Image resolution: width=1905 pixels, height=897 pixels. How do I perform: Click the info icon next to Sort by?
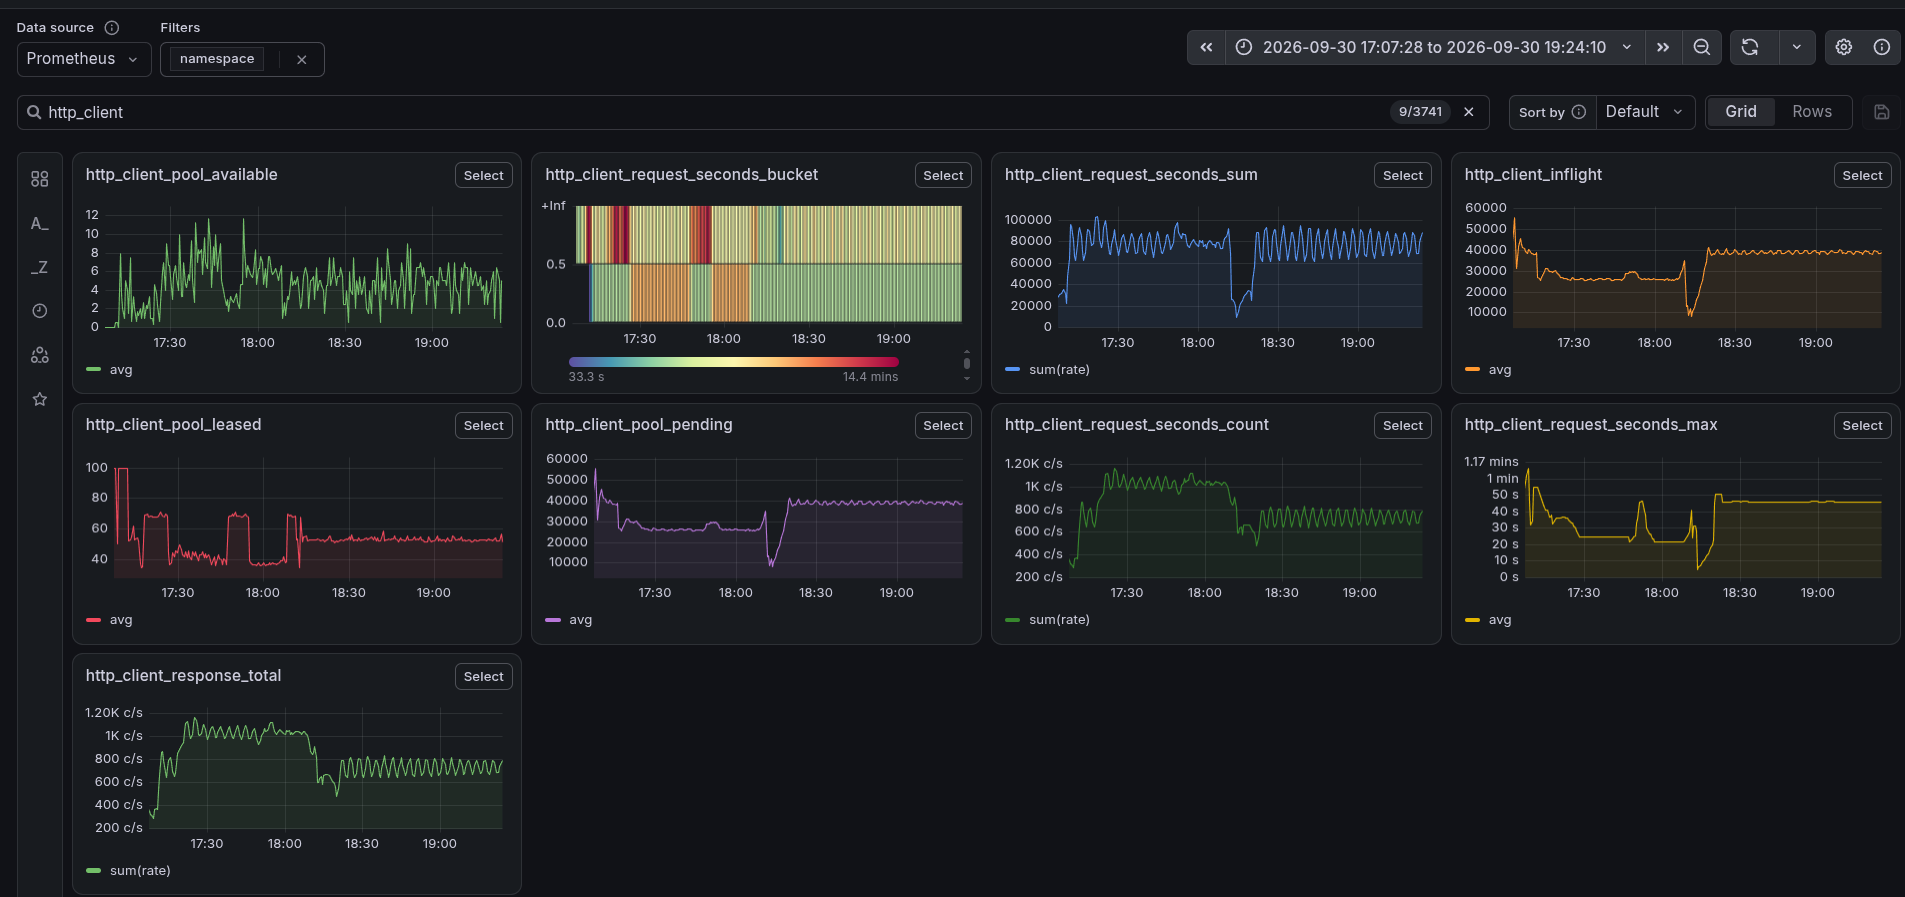[1579, 112]
